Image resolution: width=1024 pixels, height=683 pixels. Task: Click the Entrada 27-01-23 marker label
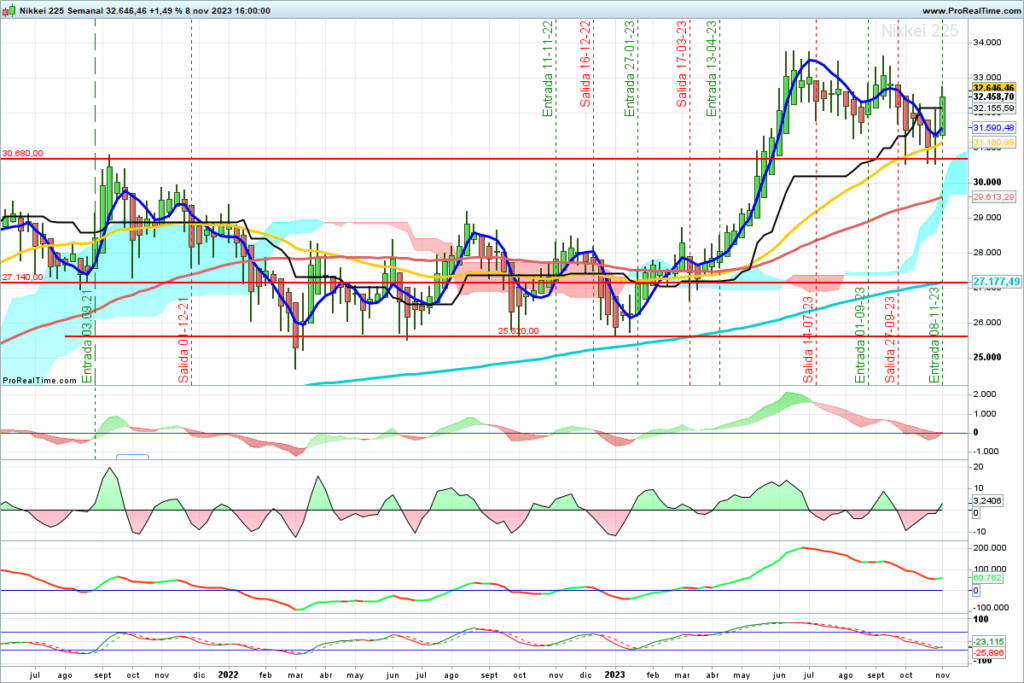[630, 69]
